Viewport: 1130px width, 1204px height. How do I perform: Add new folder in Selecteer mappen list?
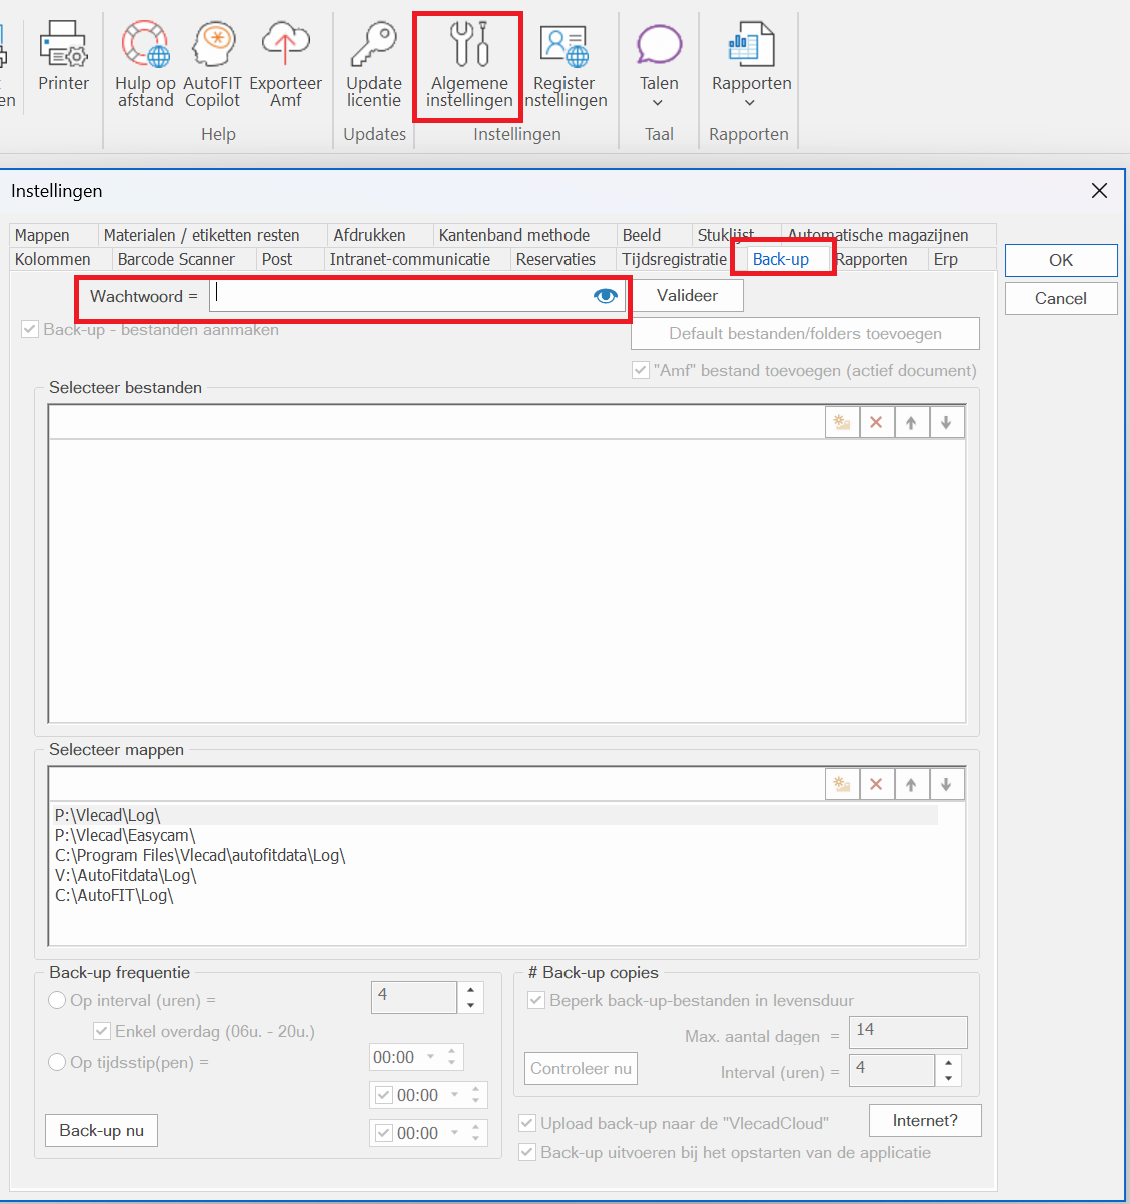[x=842, y=784]
